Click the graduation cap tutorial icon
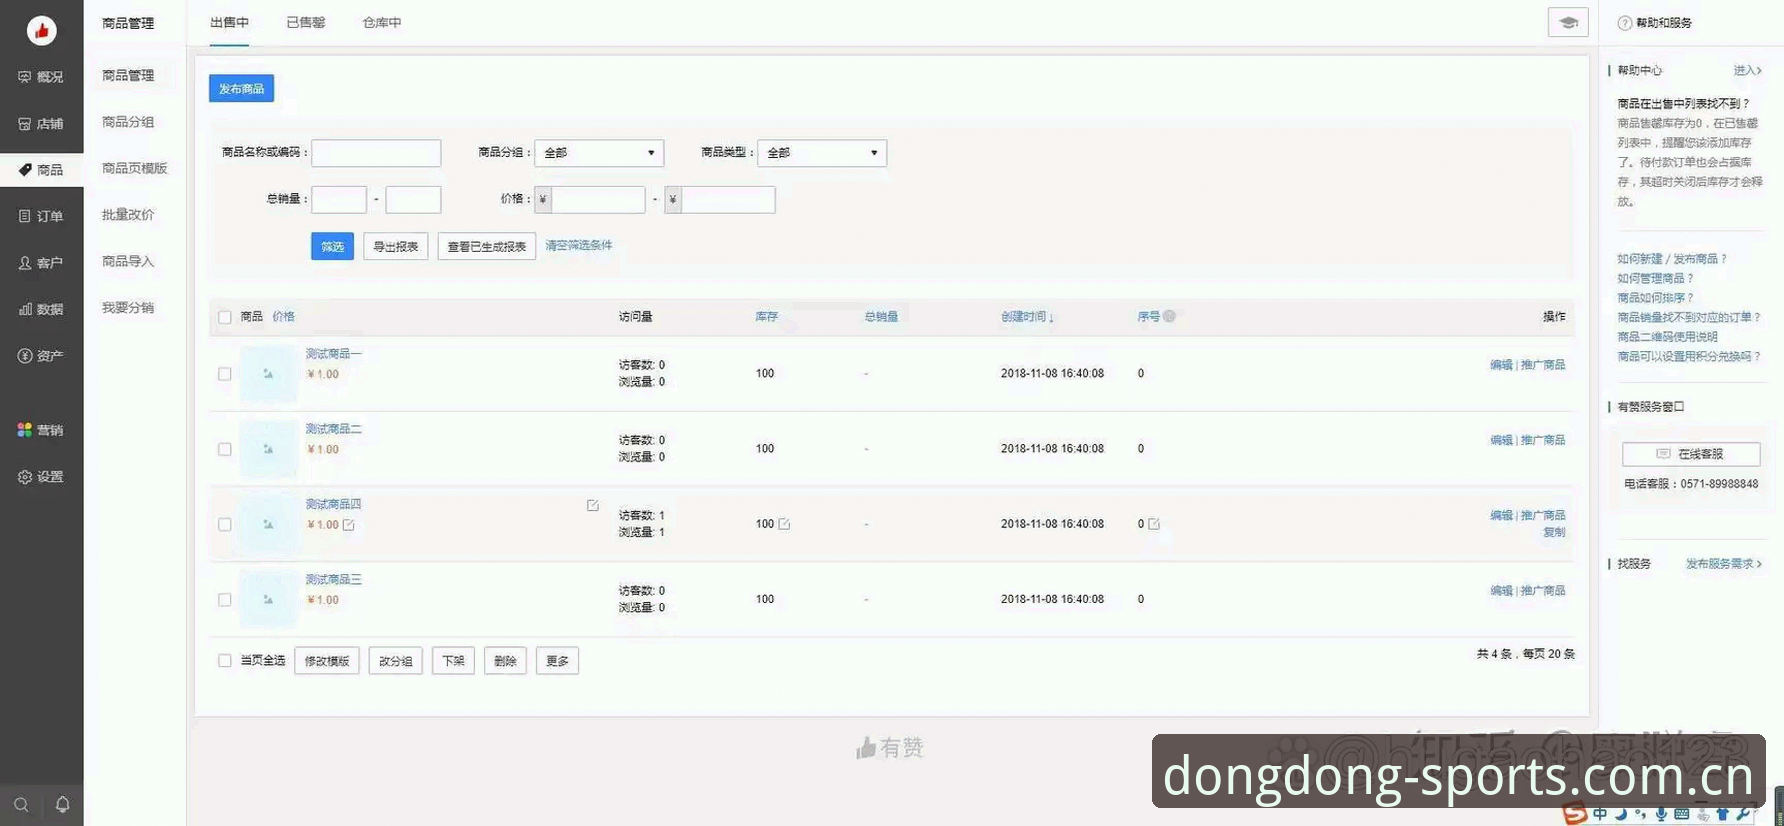This screenshot has width=1784, height=826. [x=1568, y=22]
